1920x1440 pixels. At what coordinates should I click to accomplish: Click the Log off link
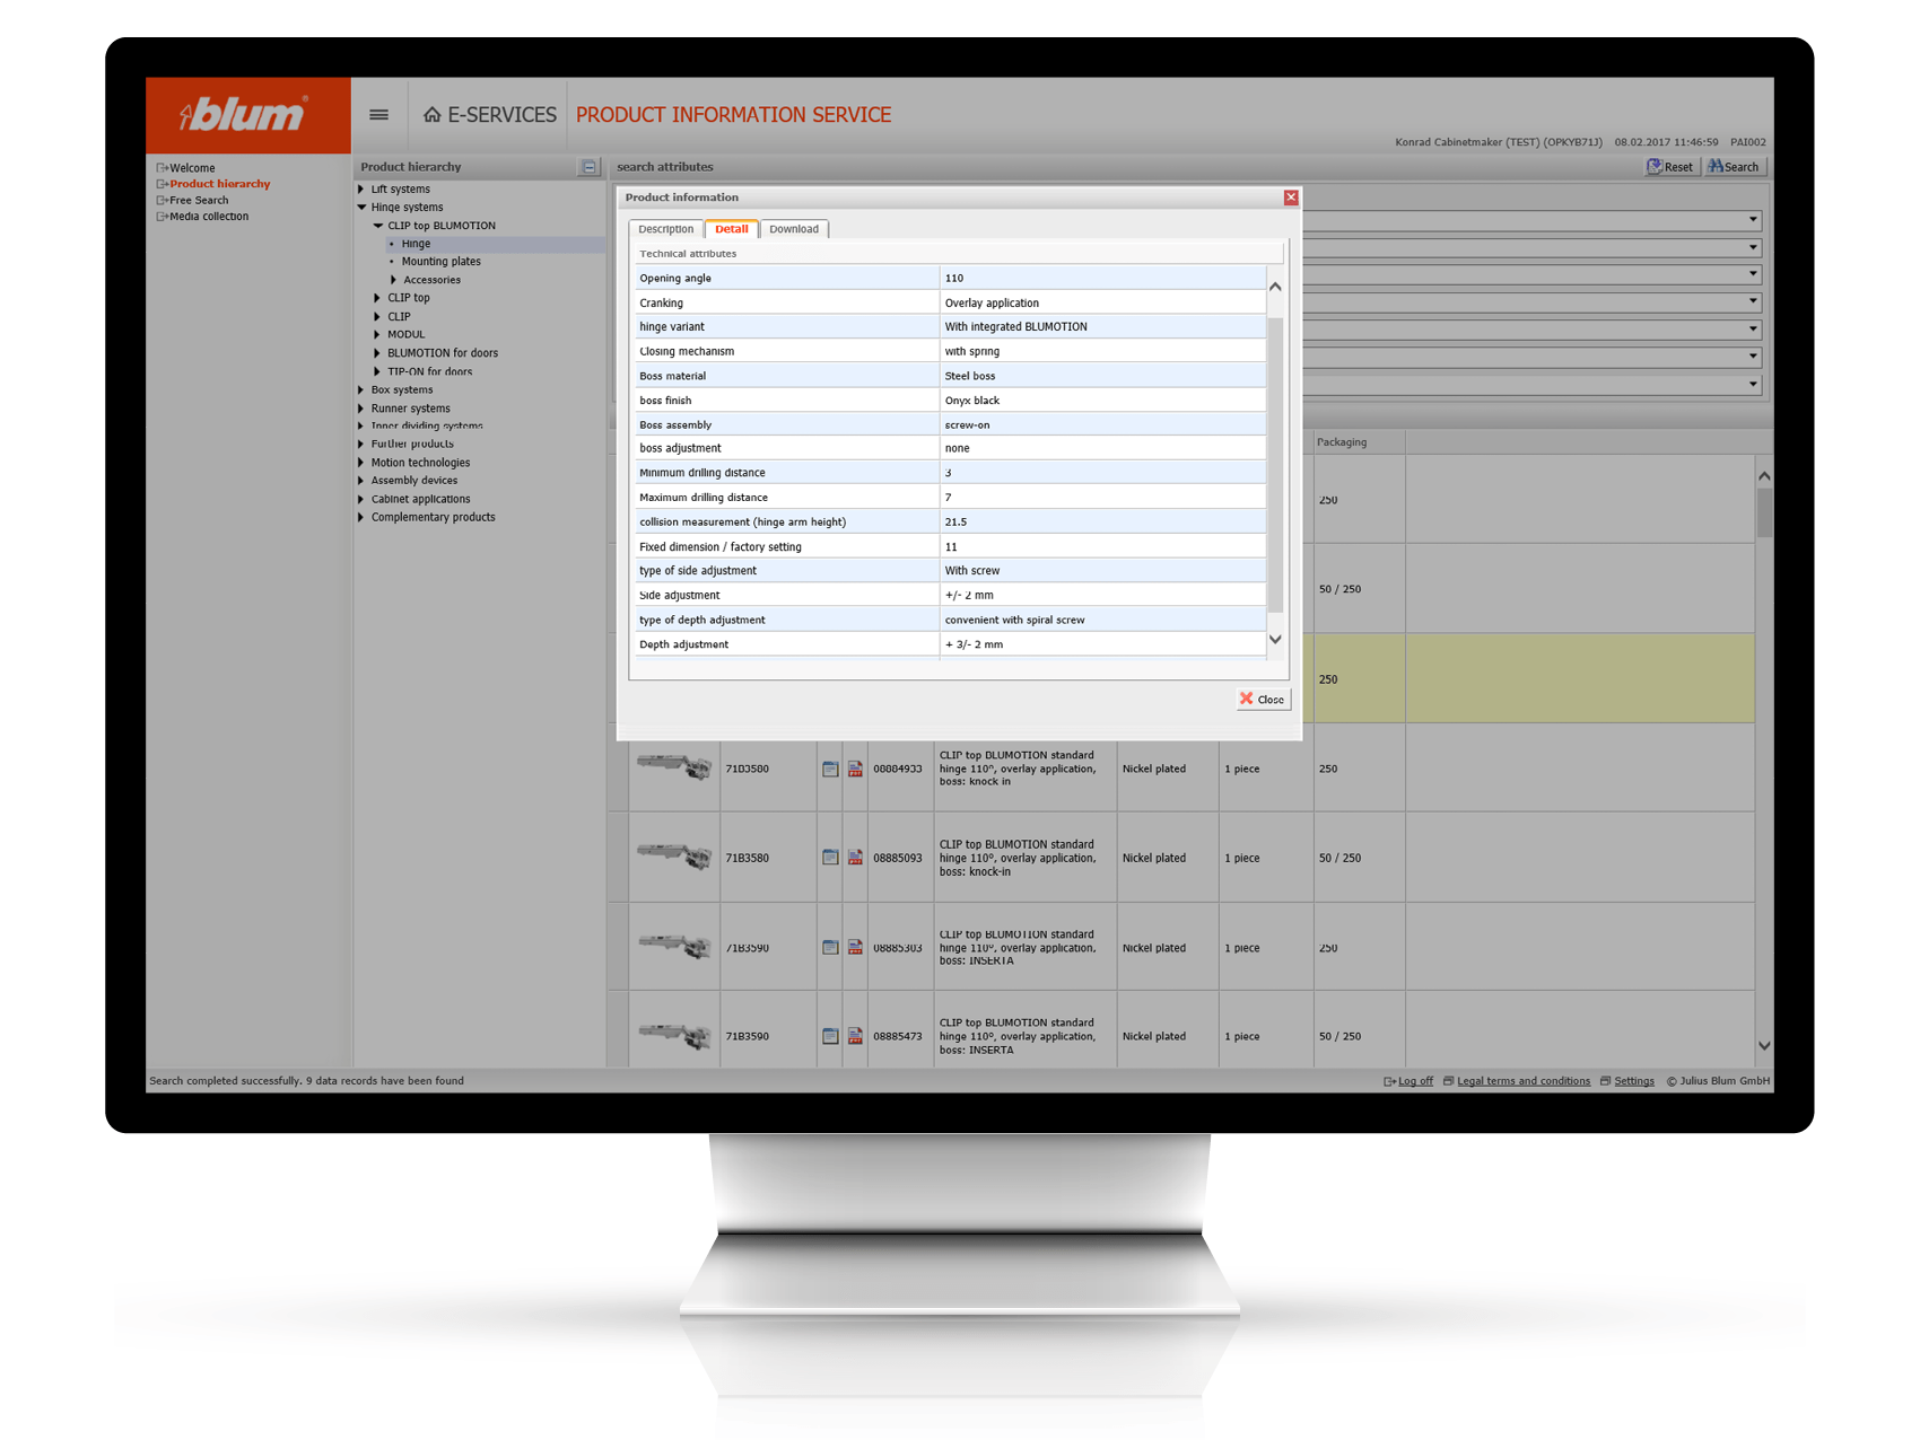point(1414,1081)
